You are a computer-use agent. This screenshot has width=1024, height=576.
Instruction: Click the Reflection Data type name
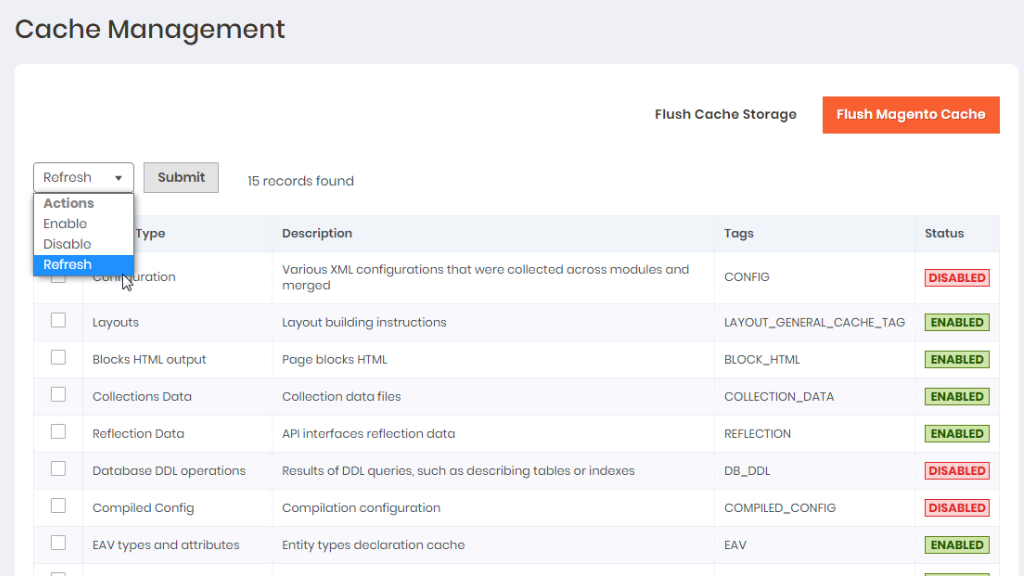tap(138, 434)
